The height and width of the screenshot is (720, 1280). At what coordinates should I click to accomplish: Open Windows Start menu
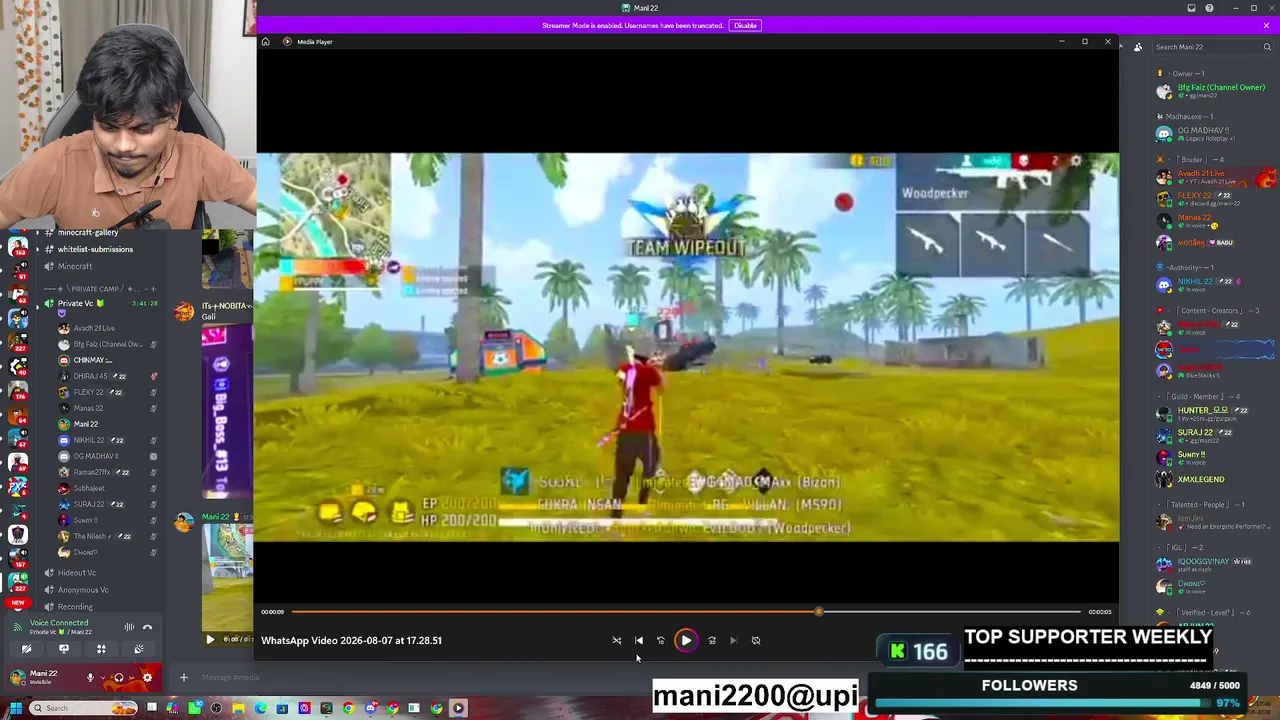(15, 708)
